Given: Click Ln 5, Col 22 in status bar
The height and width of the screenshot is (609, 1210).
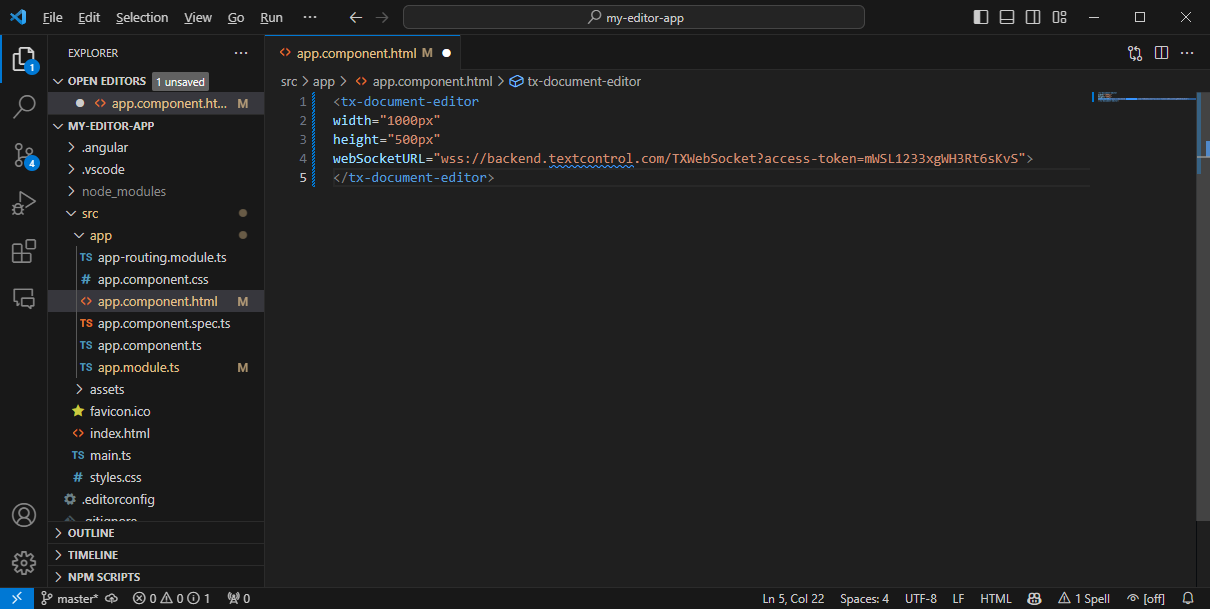Looking at the screenshot, I should [793, 598].
